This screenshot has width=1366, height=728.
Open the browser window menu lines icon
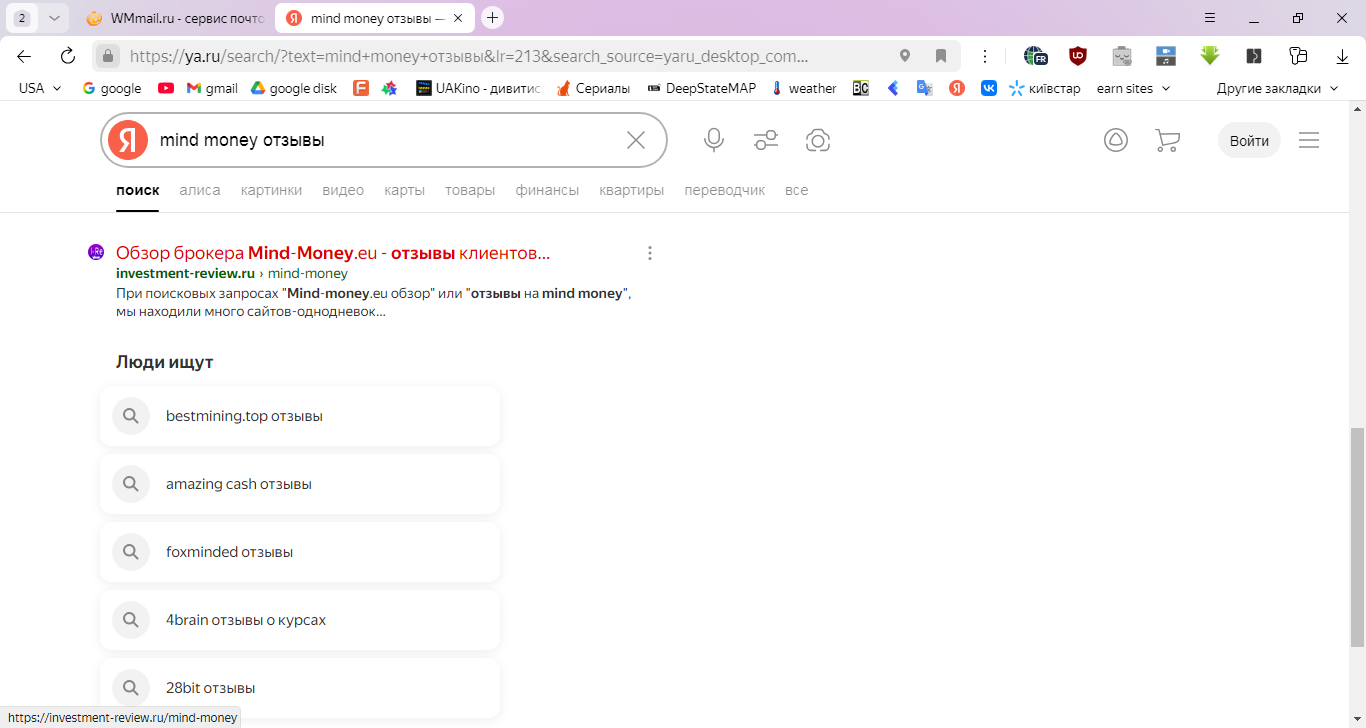pyautogui.click(x=1210, y=18)
